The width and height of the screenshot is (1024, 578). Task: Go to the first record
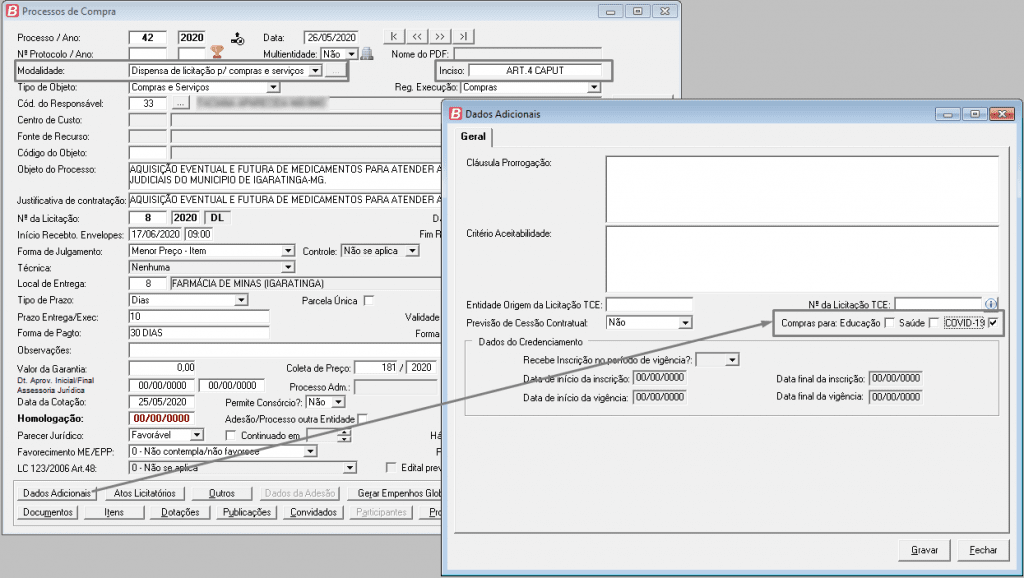pyautogui.click(x=398, y=37)
